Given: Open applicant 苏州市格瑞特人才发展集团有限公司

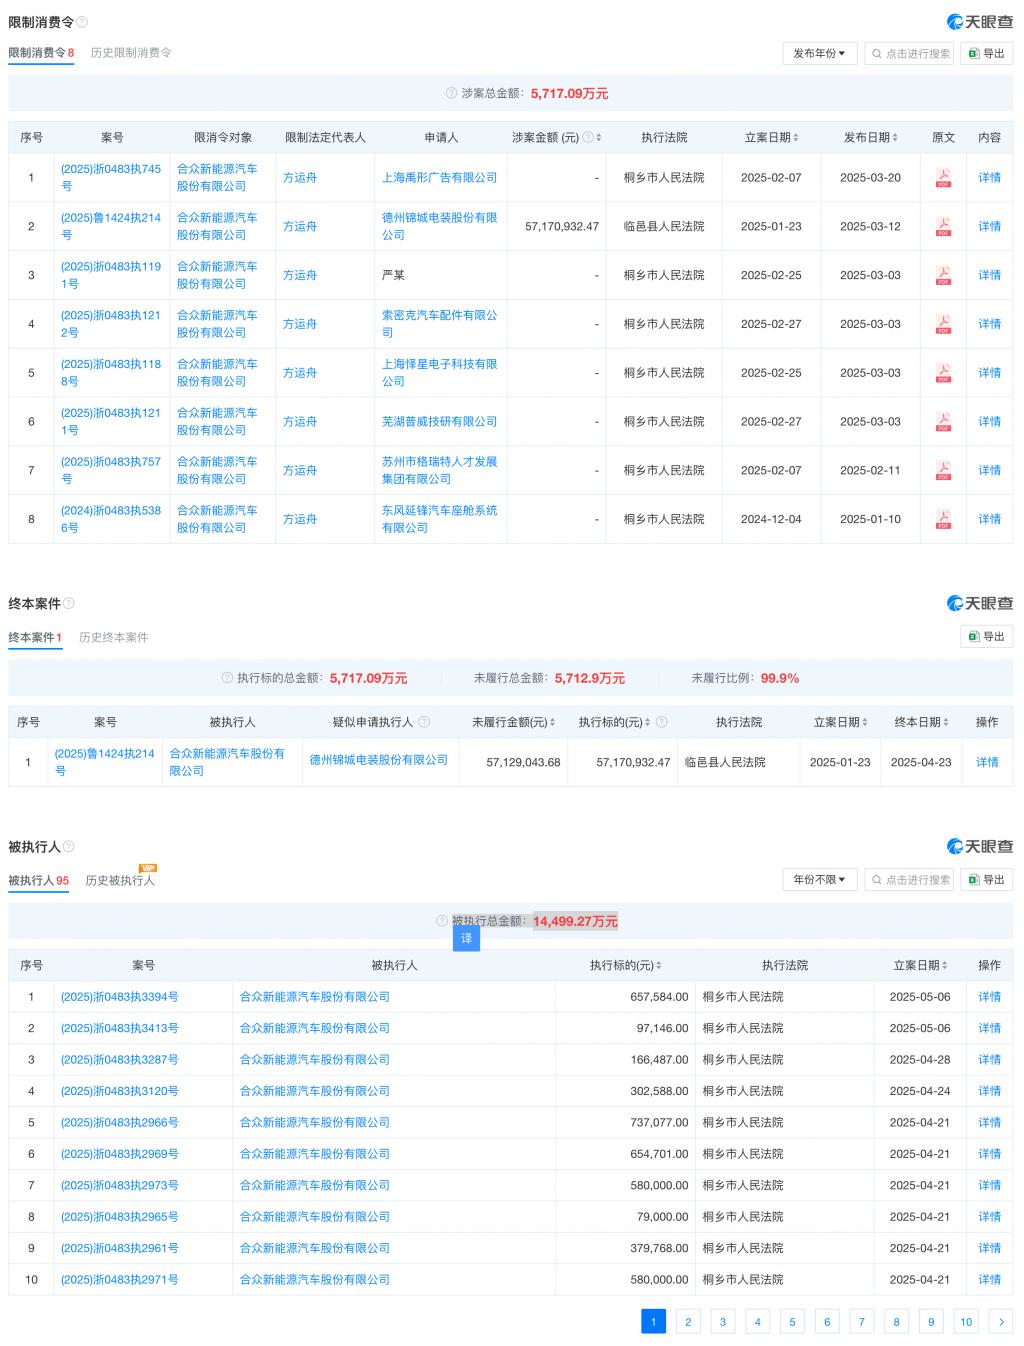Looking at the screenshot, I should pos(439,470).
